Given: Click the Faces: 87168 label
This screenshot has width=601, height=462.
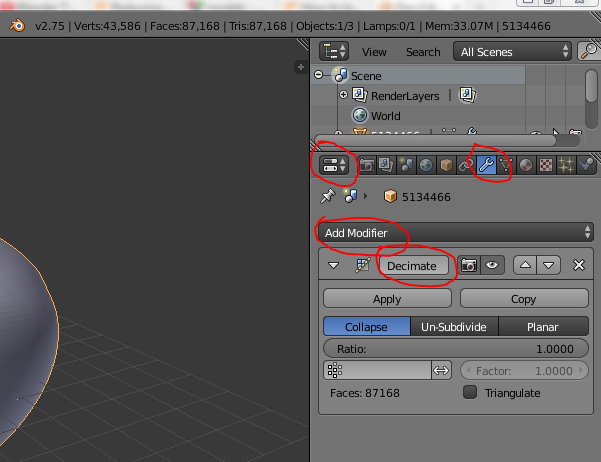Looking at the screenshot, I should pos(365,393).
